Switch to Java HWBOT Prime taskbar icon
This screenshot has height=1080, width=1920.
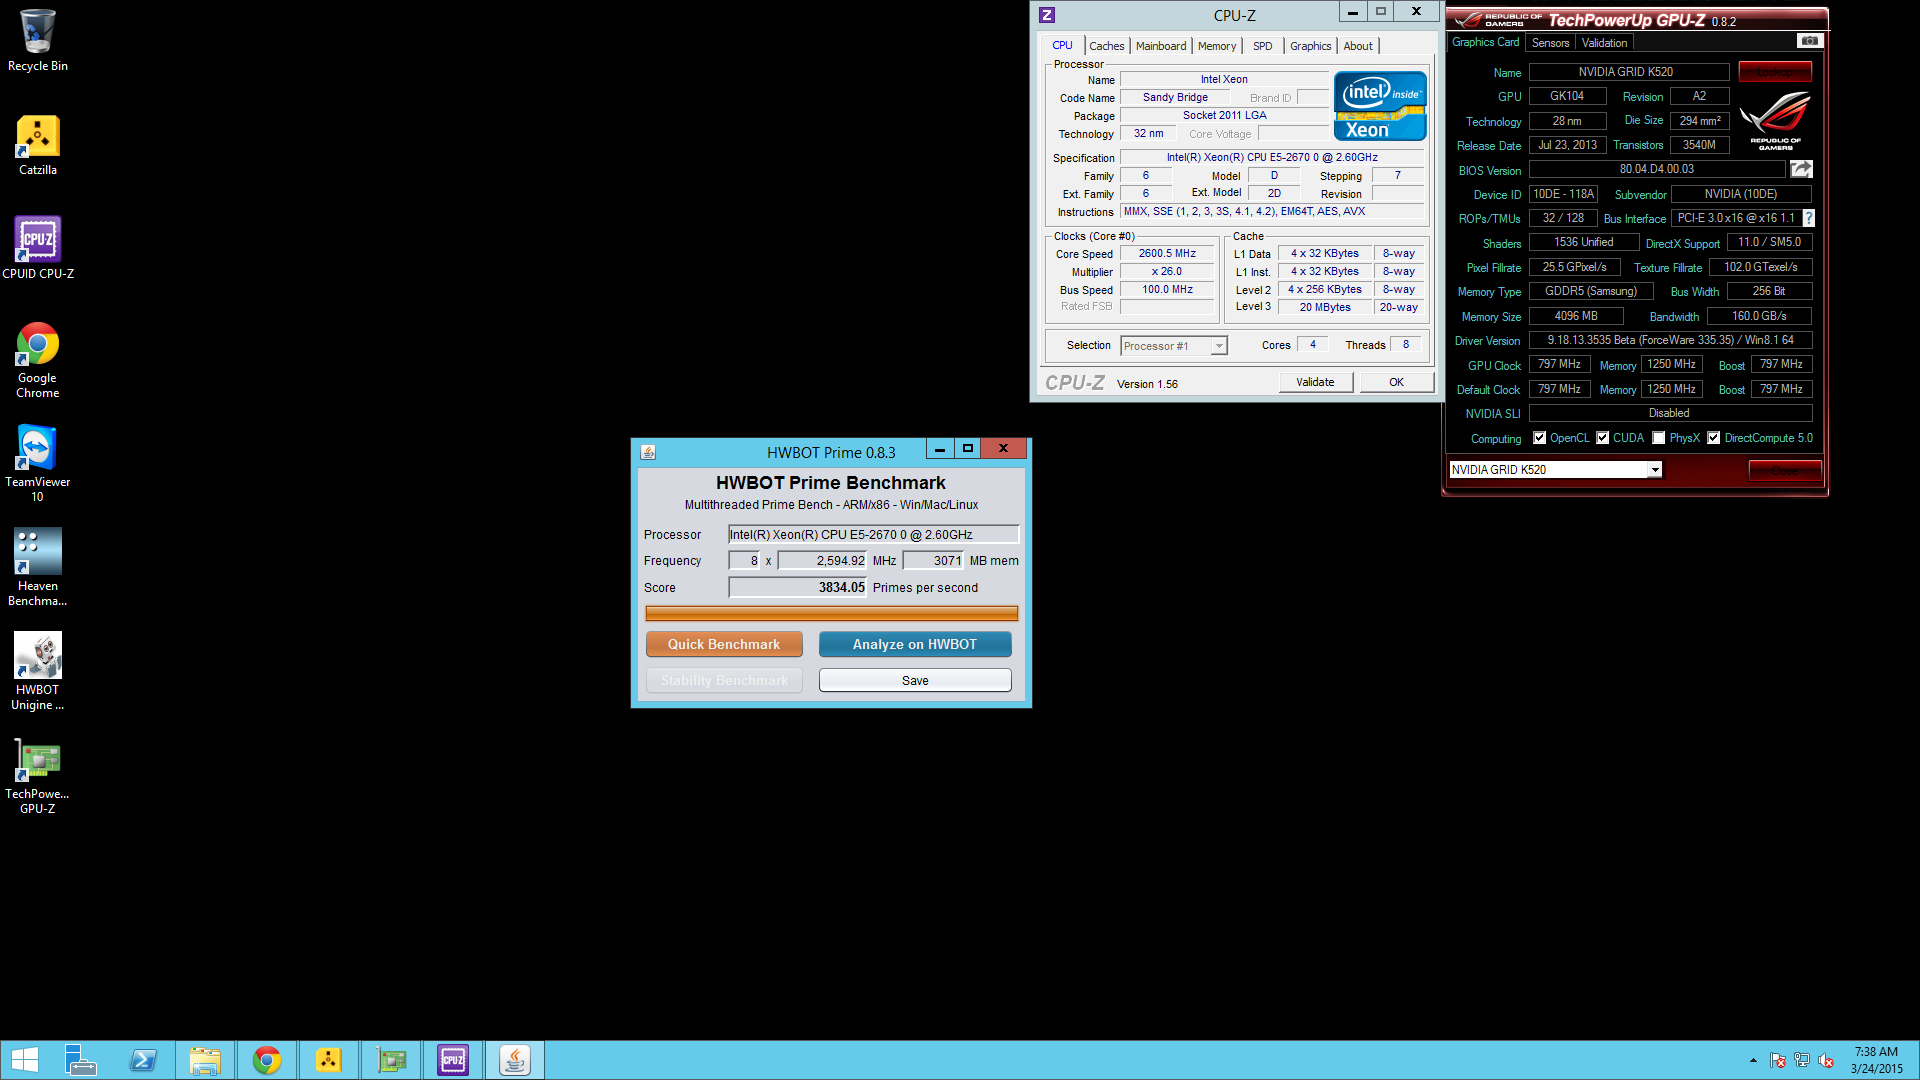click(x=515, y=1060)
